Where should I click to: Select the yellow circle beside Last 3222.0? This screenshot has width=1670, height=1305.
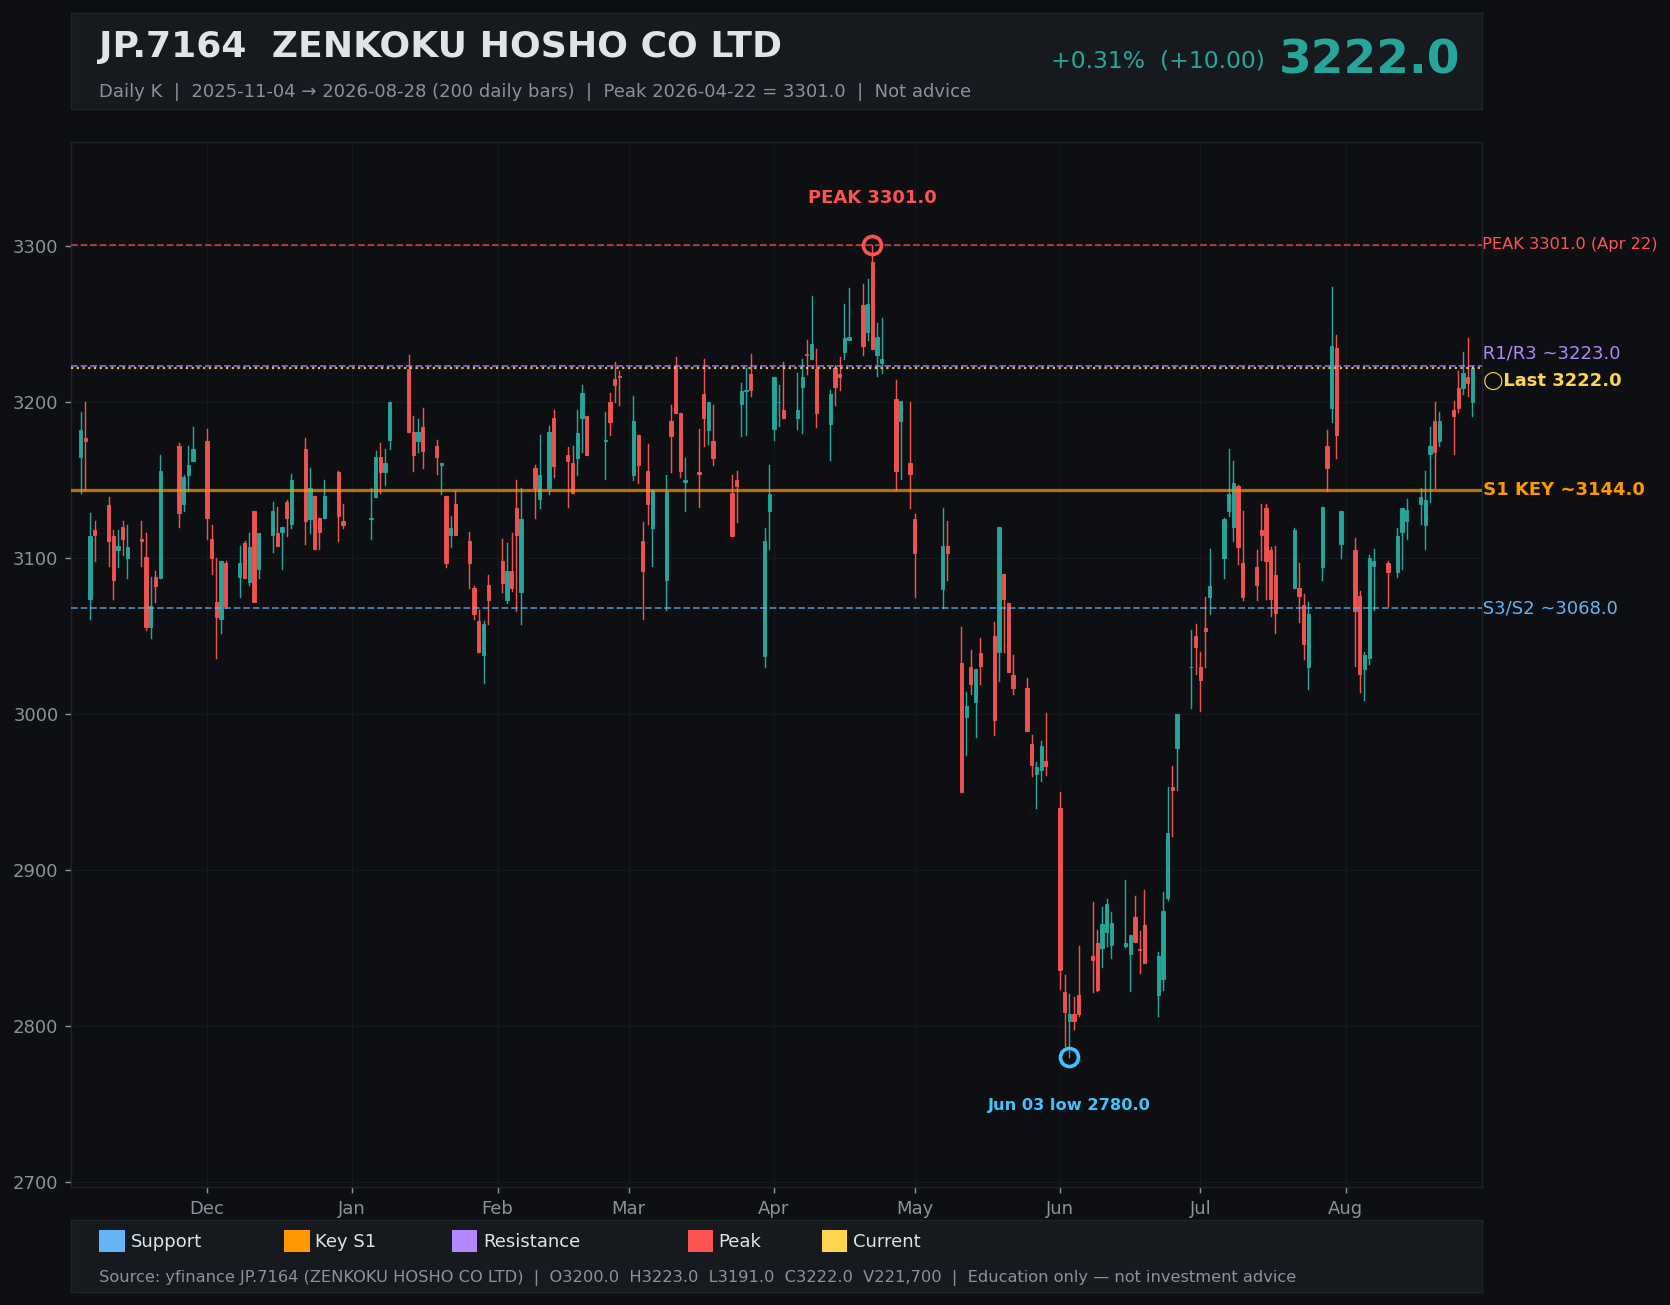coord(1493,381)
